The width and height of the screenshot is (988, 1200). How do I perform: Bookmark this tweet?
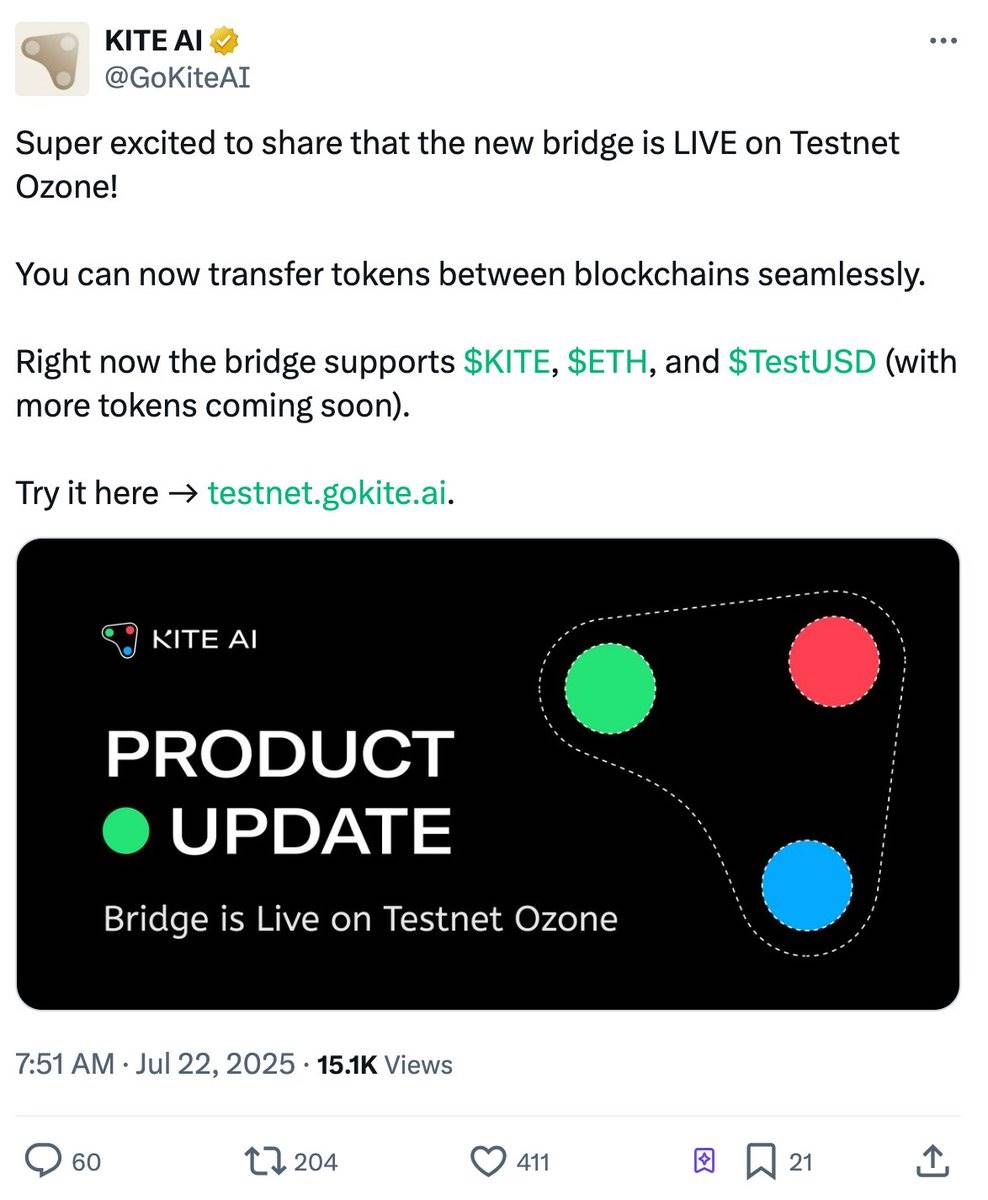(x=763, y=1161)
